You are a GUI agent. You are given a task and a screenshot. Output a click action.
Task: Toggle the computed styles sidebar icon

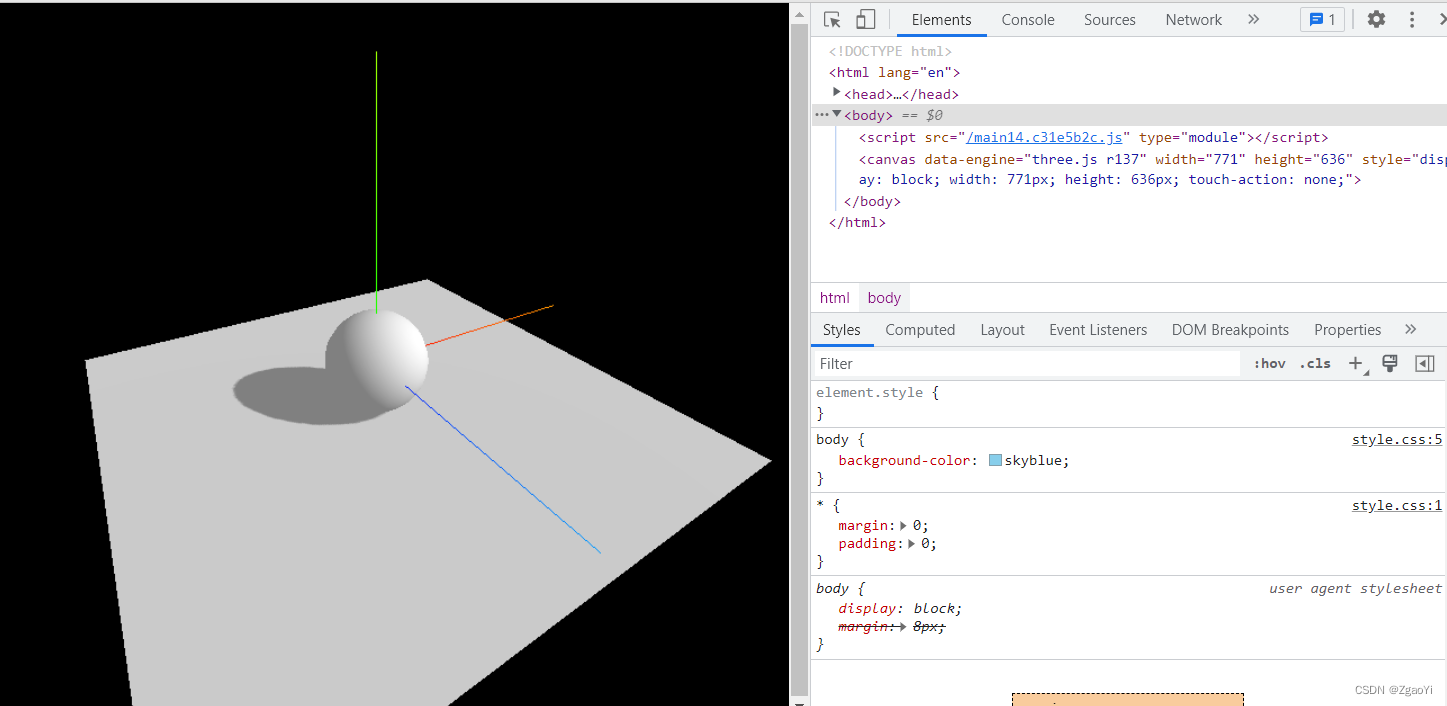click(x=1425, y=364)
